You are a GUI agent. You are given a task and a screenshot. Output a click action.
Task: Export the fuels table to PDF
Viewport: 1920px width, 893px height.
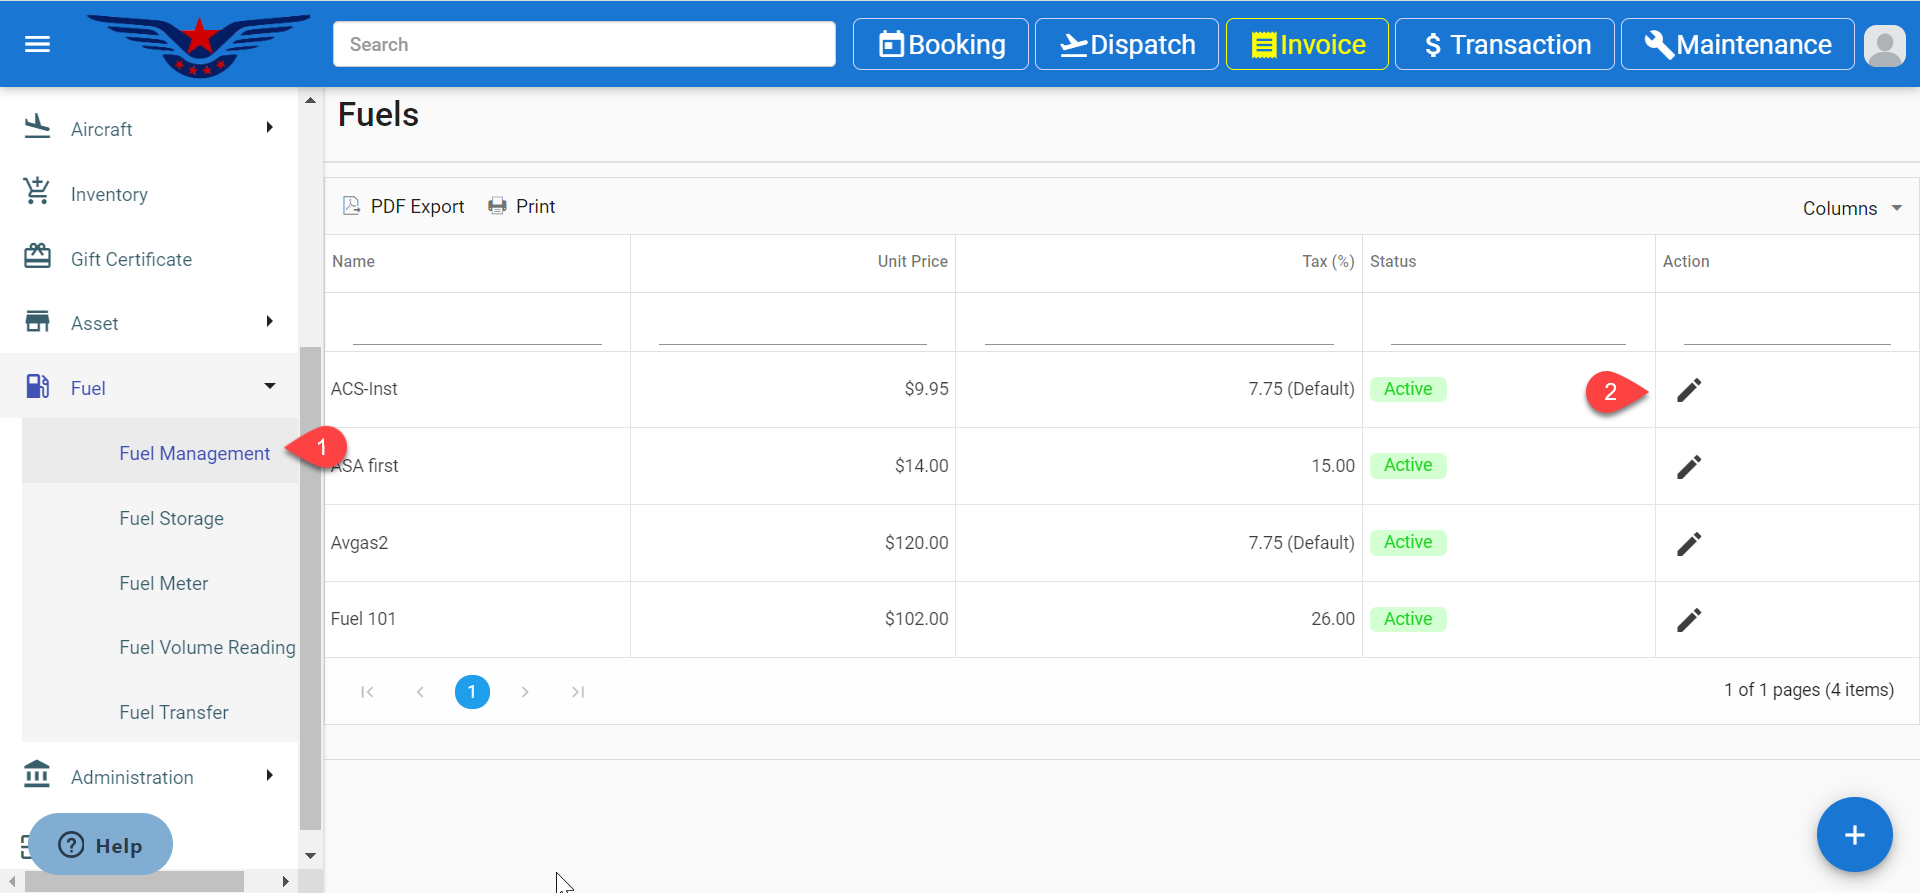point(404,207)
